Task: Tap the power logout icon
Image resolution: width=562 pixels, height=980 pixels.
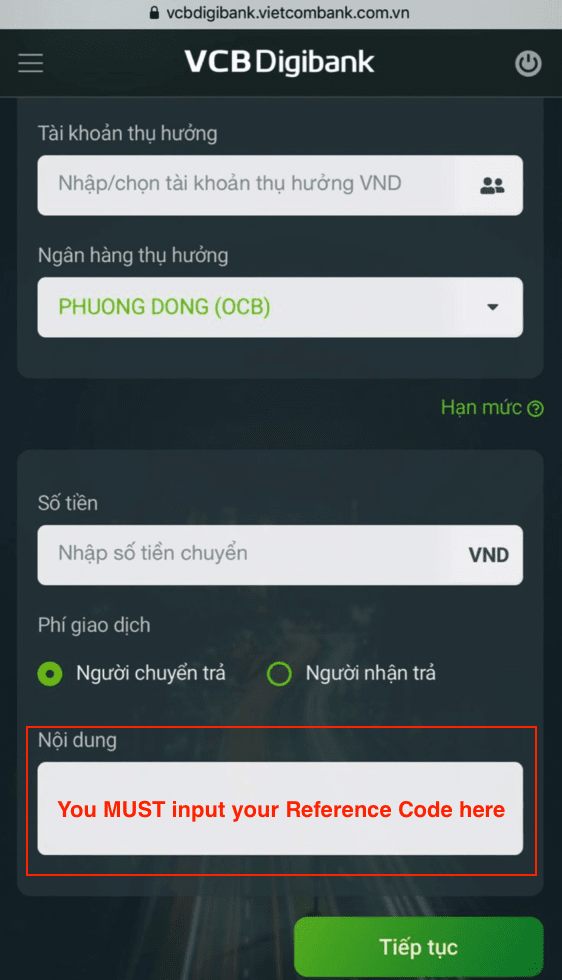Action: (x=528, y=64)
